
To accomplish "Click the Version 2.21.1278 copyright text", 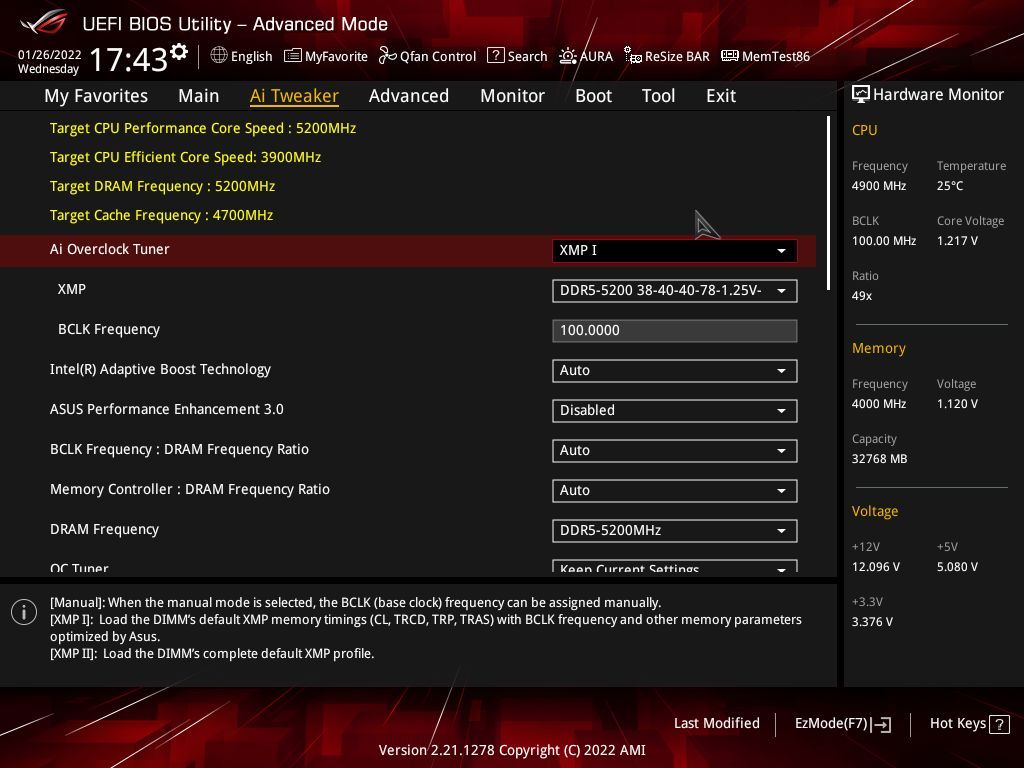I will click(x=512, y=750).
